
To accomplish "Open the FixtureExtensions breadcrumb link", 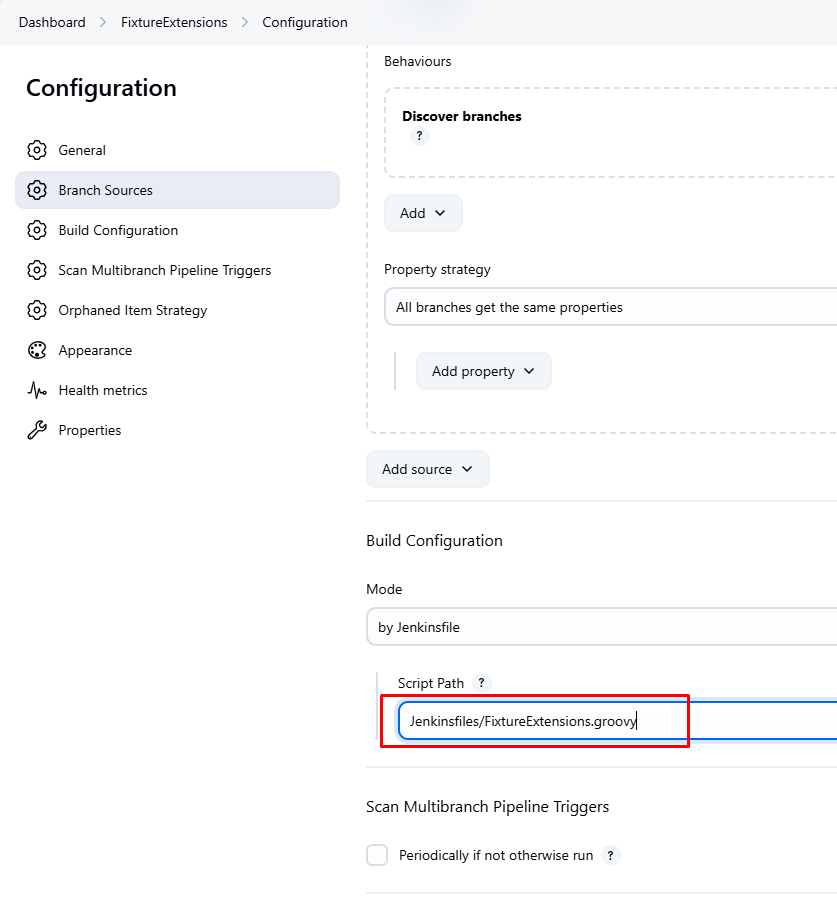I will (x=174, y=22).
